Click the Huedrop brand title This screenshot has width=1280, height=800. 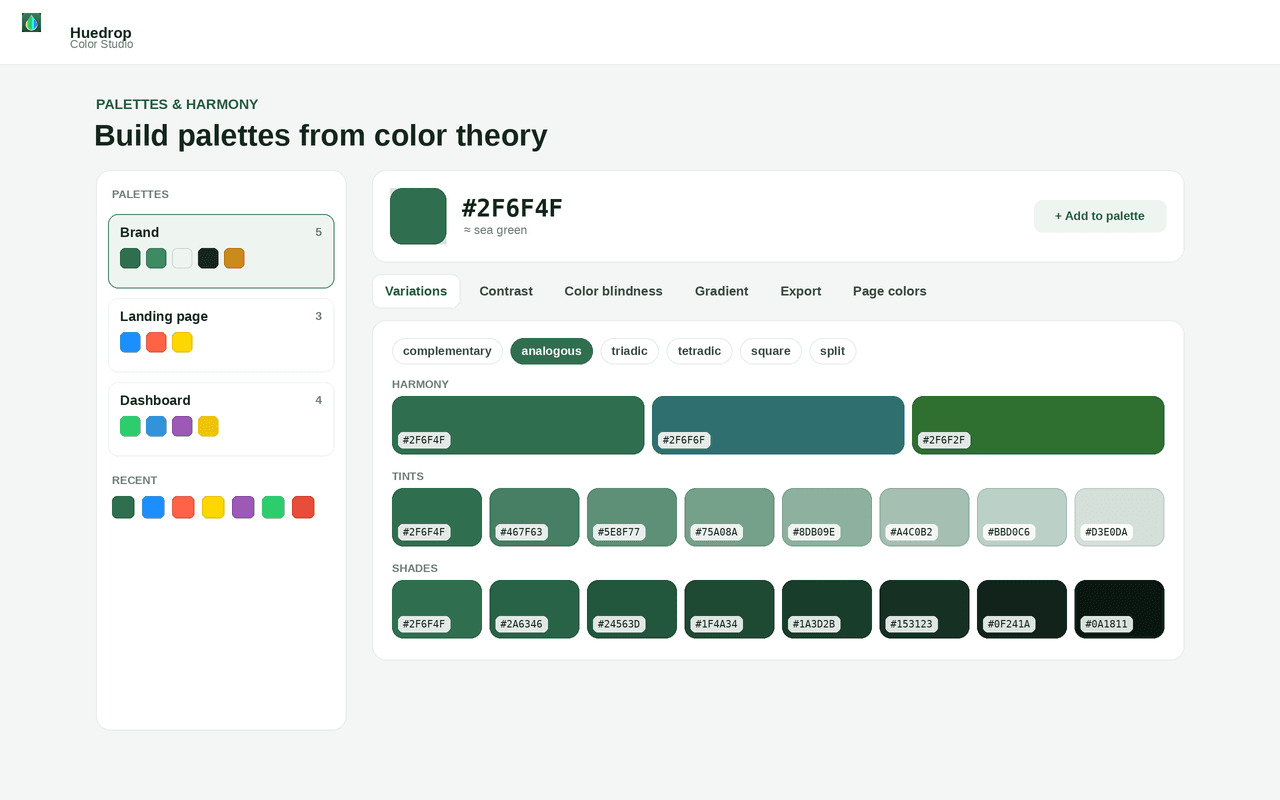coord(101,33)
